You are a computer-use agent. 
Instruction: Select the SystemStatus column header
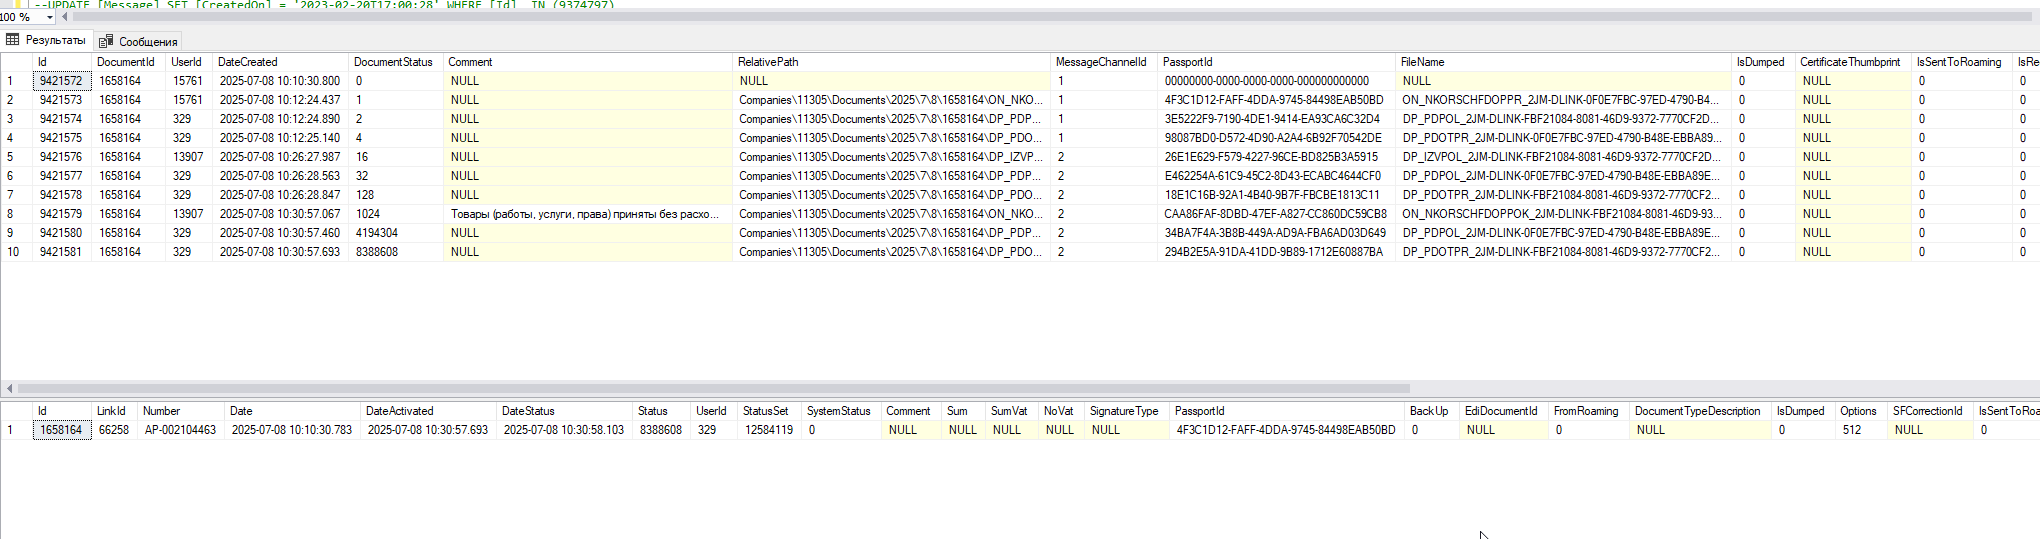(x=842, y=411)
